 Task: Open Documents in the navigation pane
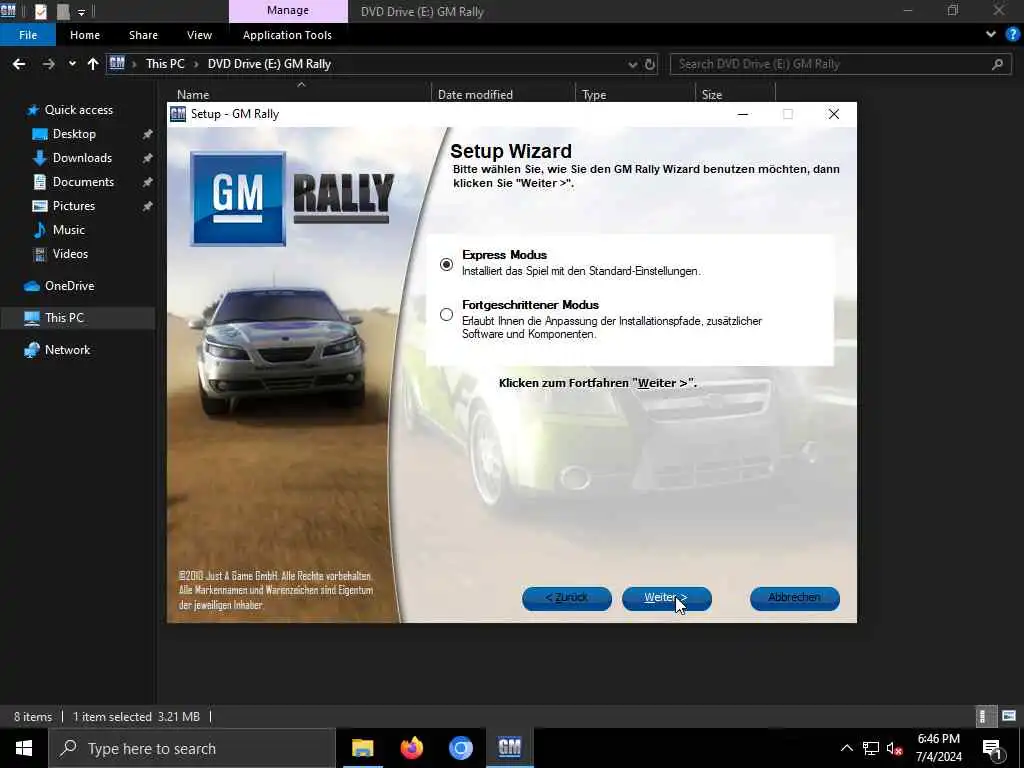click(x=83, y=182)
